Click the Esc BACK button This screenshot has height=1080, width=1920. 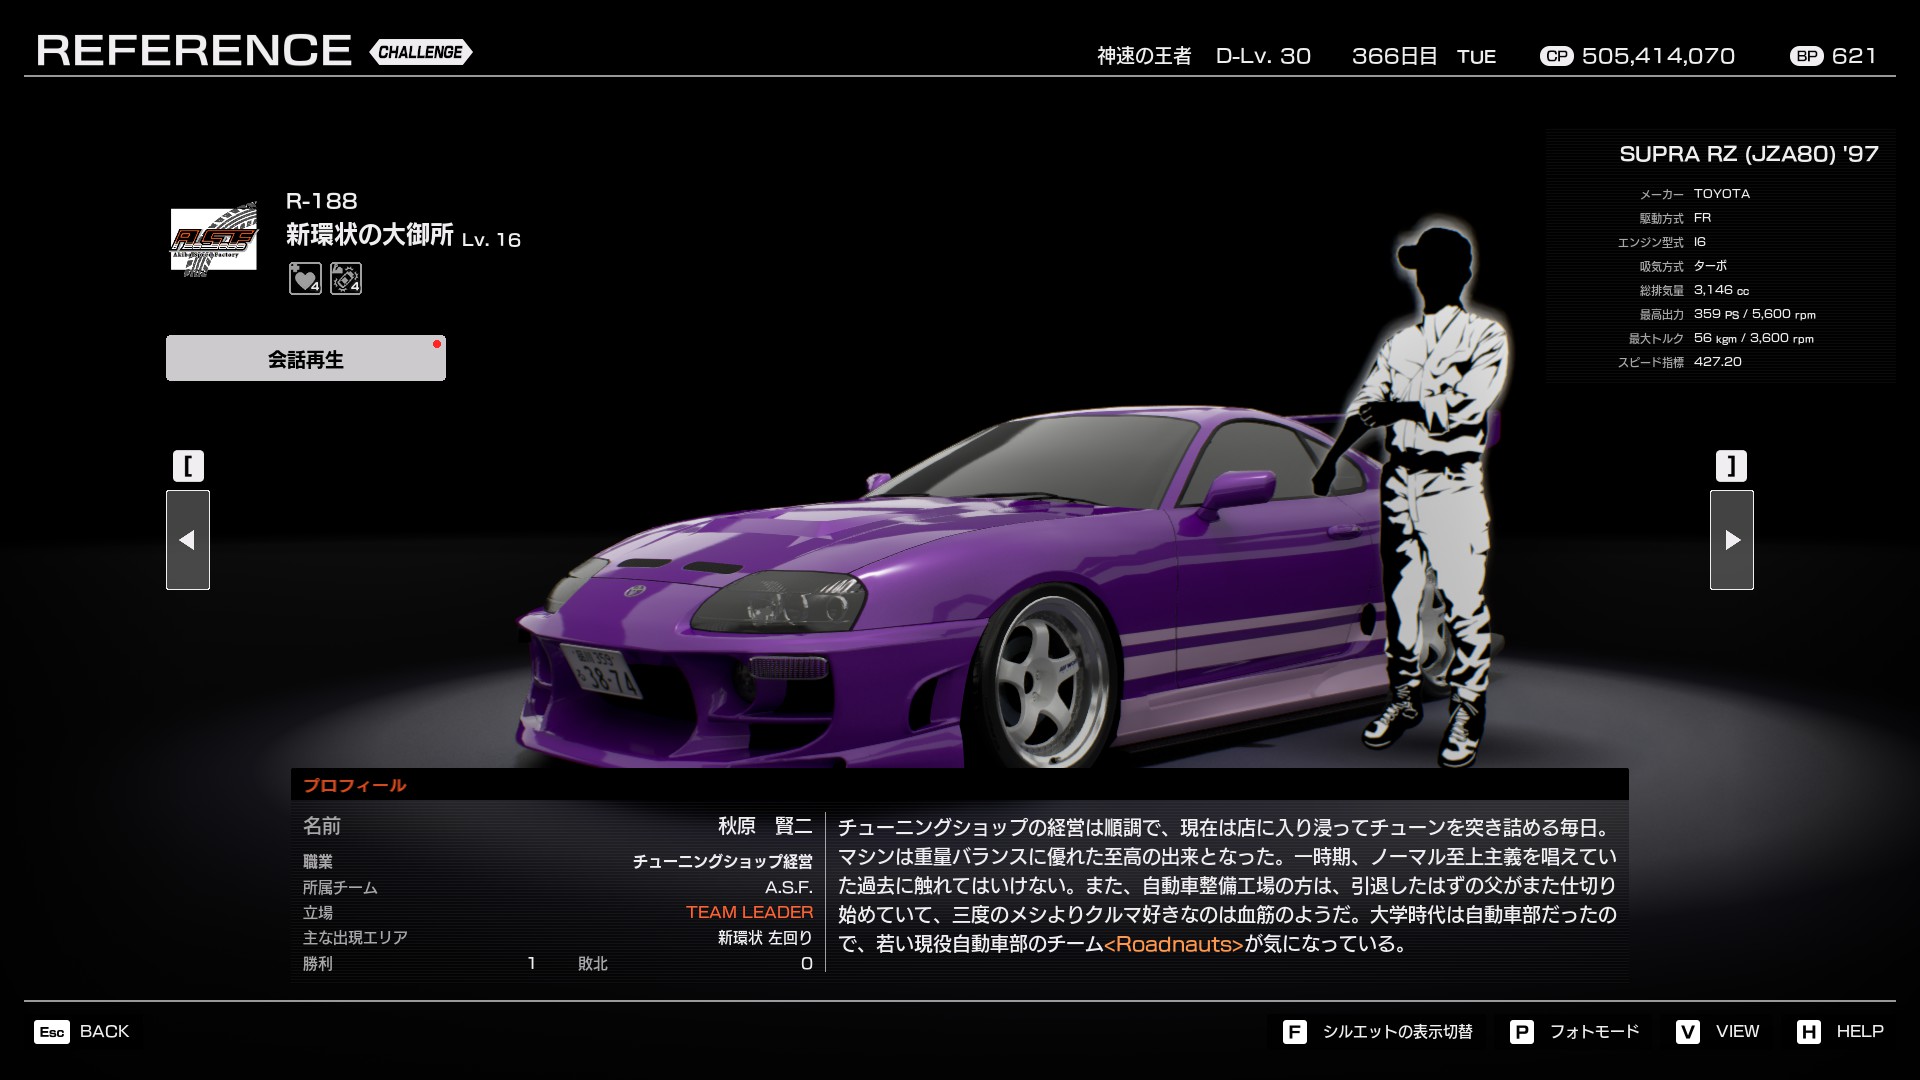point(82,1031)
